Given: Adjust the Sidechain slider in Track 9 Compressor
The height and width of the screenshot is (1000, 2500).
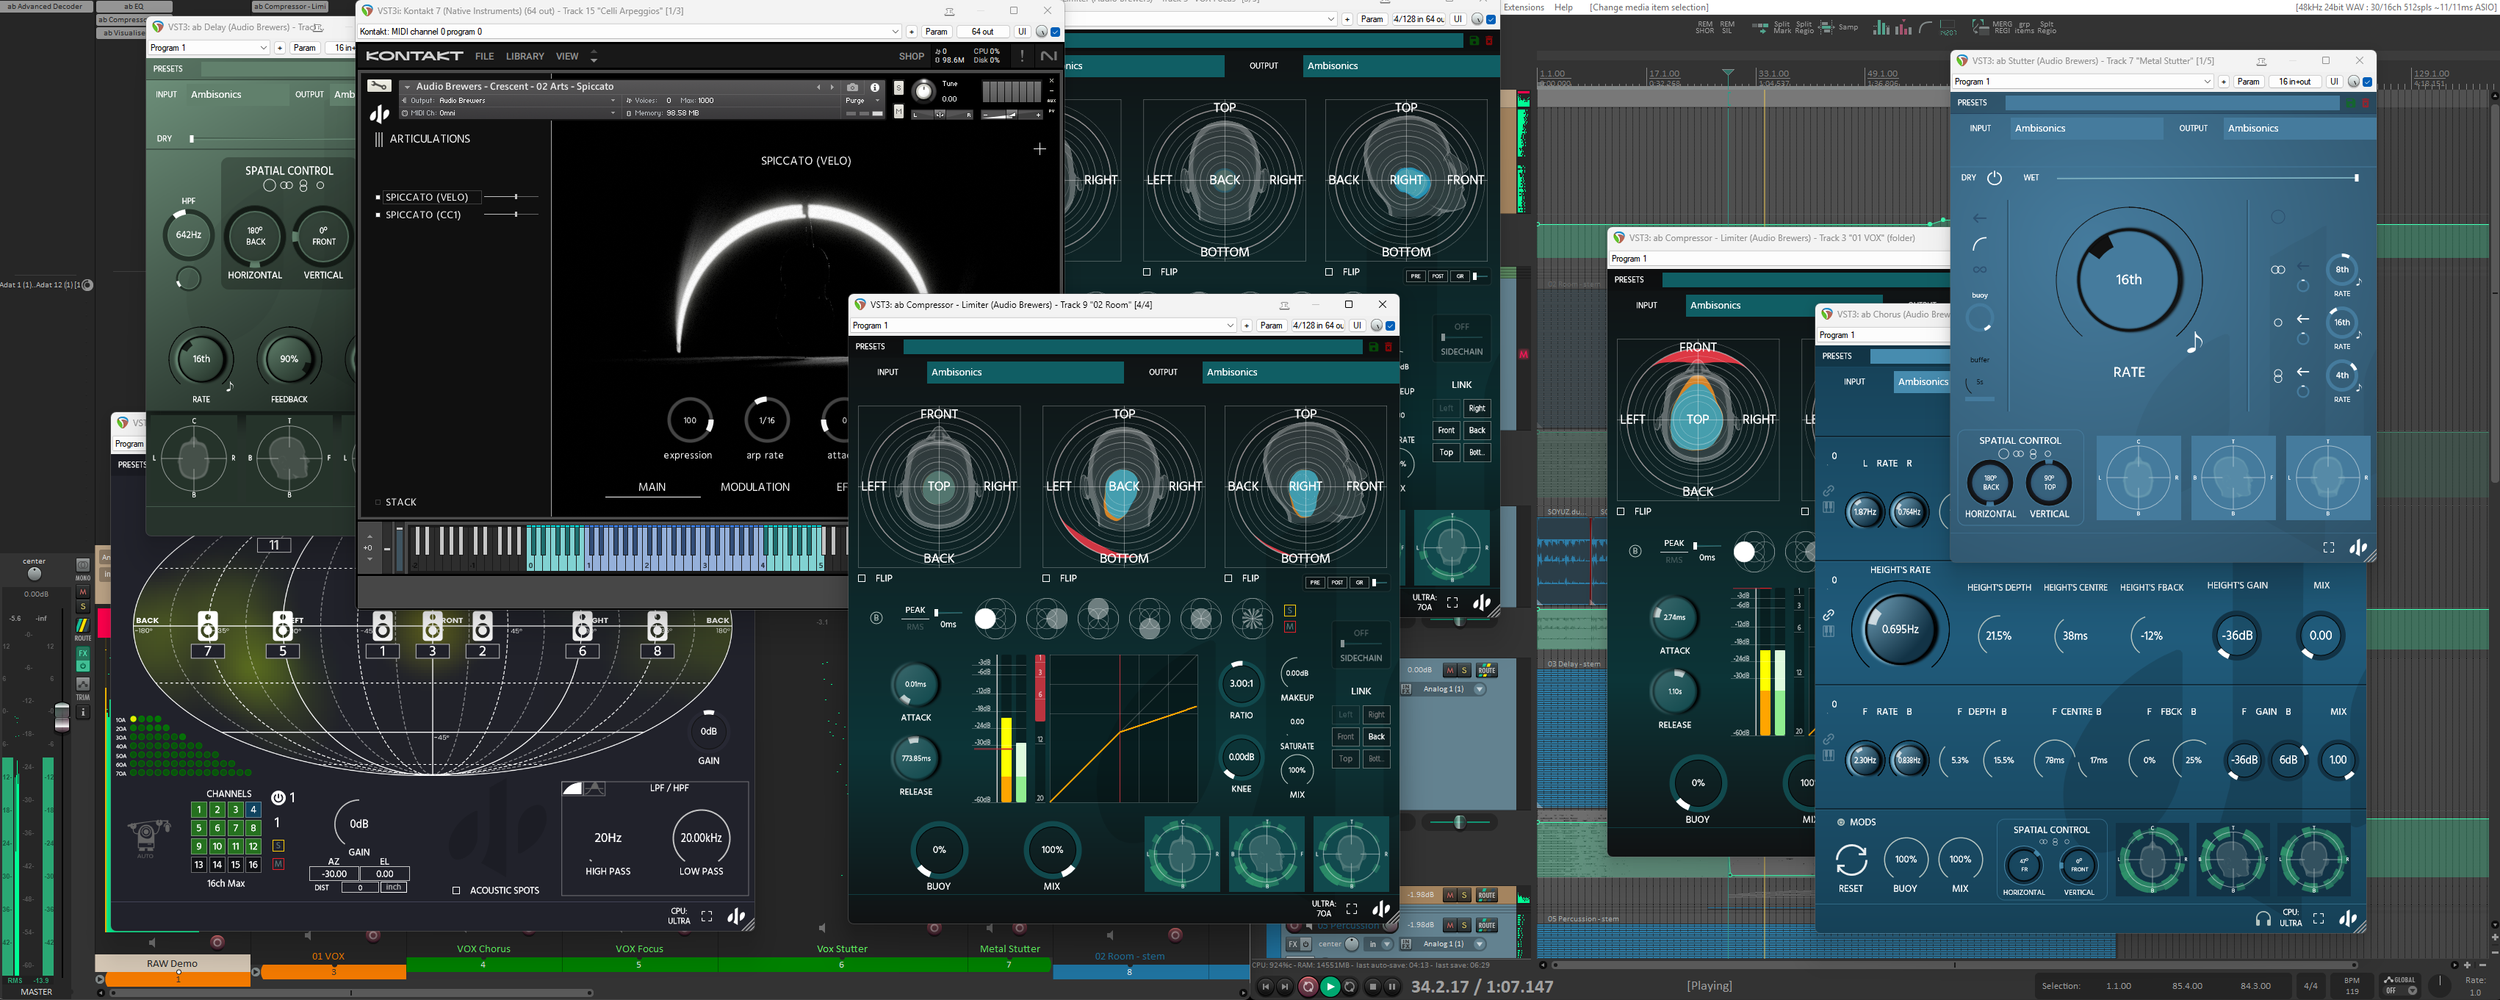Looking at the screenshot, I should (1361, 643).
